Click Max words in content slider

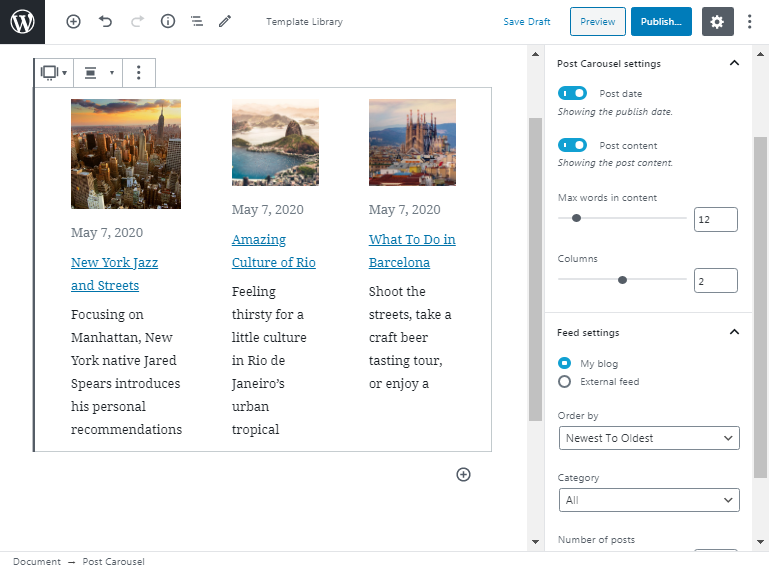tap(622, 218)
